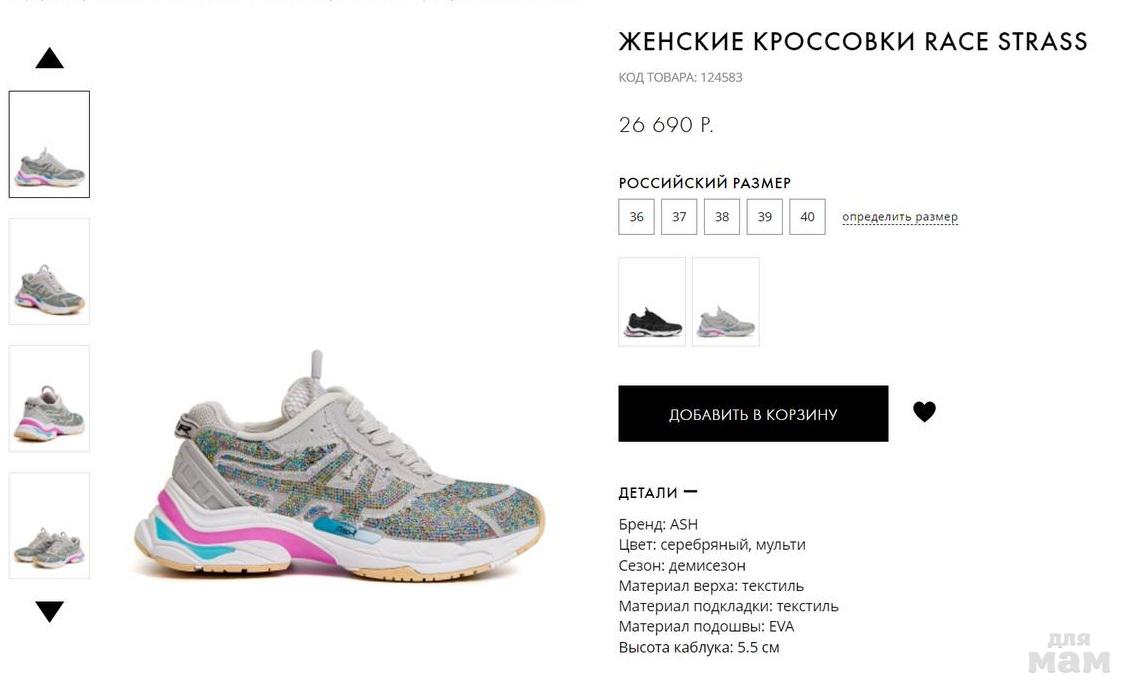Select Russian size 38
Screen dimensions: 1128x690
click(722, 217)
